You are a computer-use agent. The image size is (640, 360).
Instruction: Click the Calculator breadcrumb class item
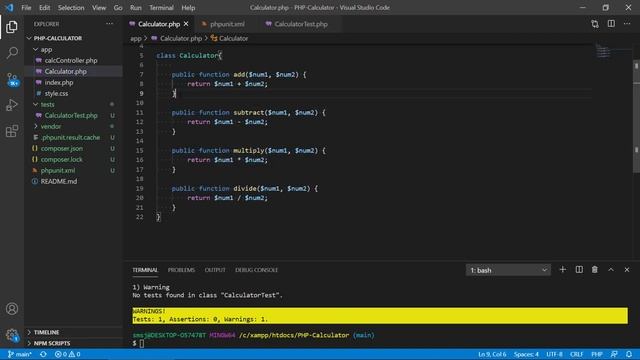point(229,38)
